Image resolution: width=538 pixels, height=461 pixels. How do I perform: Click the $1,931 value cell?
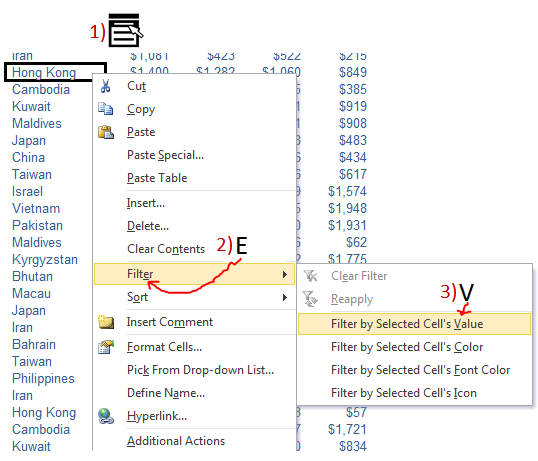pyautogui.click(x=348, y=225)
